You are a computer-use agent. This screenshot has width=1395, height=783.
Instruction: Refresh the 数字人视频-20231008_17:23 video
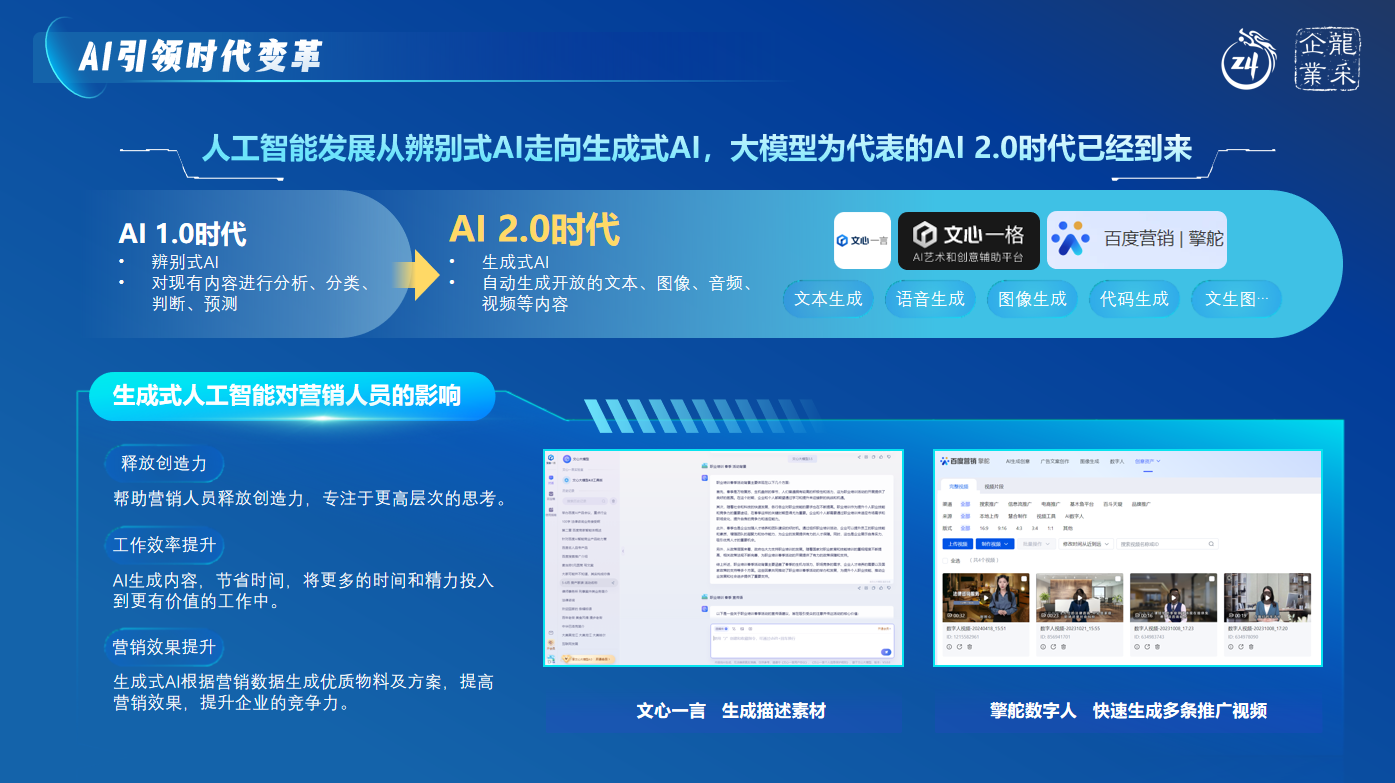coord(1148,647)
